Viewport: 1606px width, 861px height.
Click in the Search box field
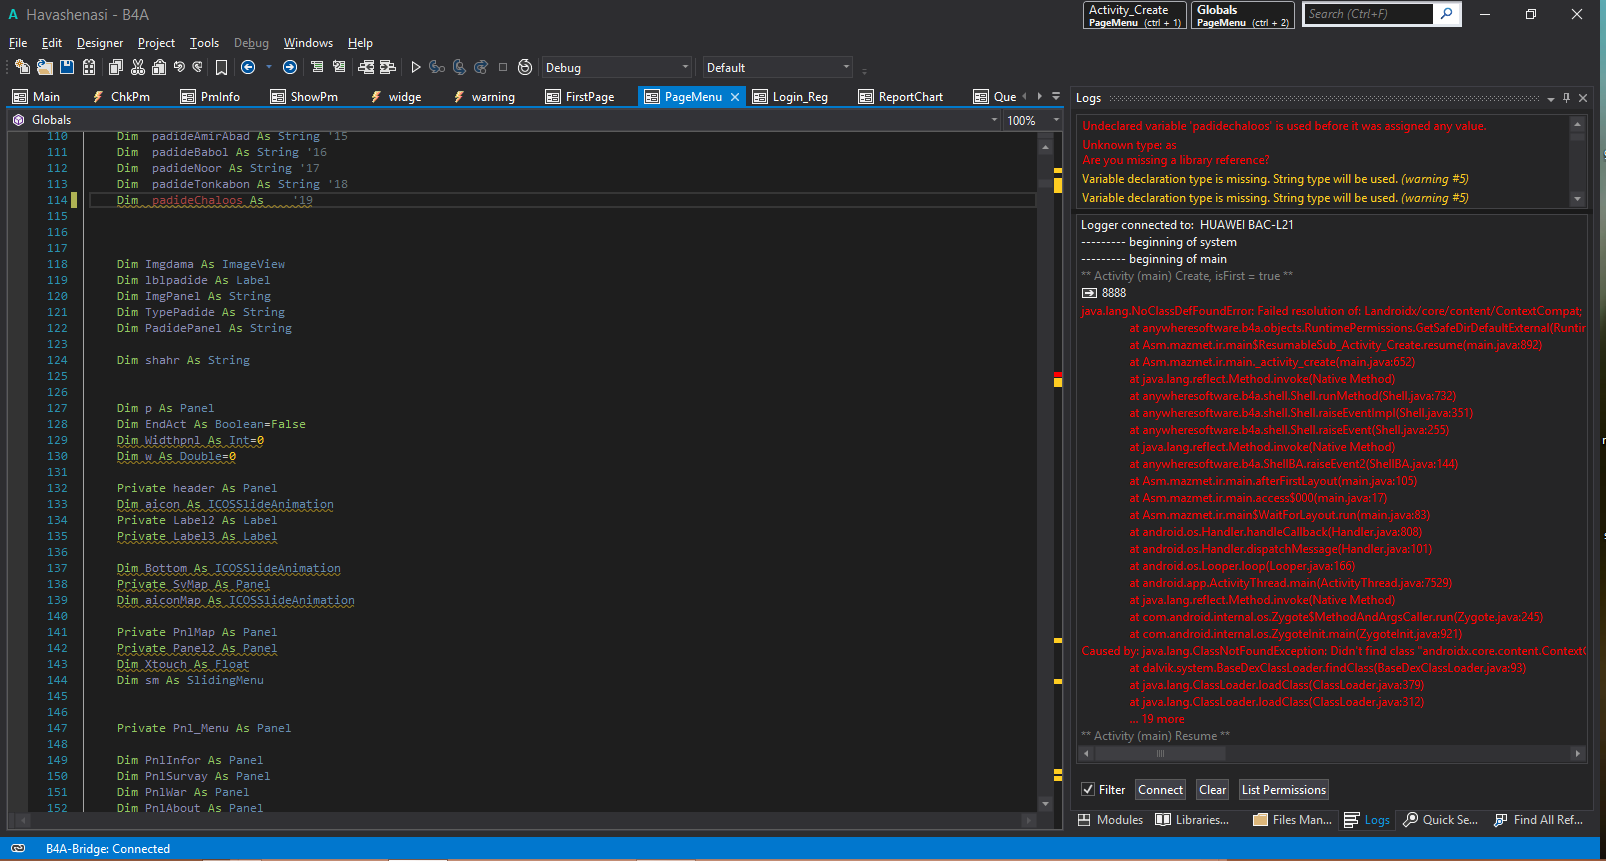[x=1367, y=14]
